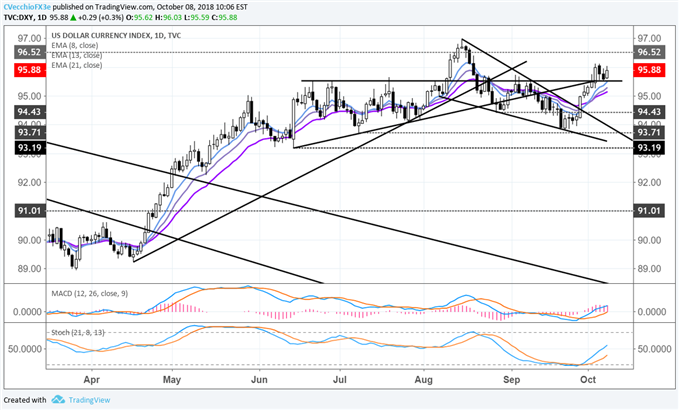
Task: Click the Aug label on time axis
Action: coord(423,380)
